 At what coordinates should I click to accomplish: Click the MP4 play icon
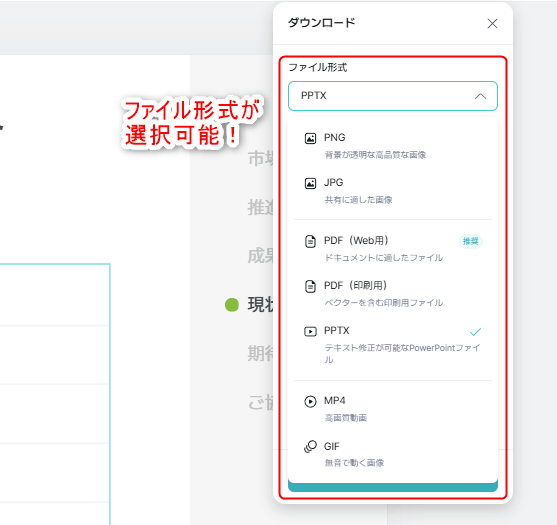coord(310,401)
